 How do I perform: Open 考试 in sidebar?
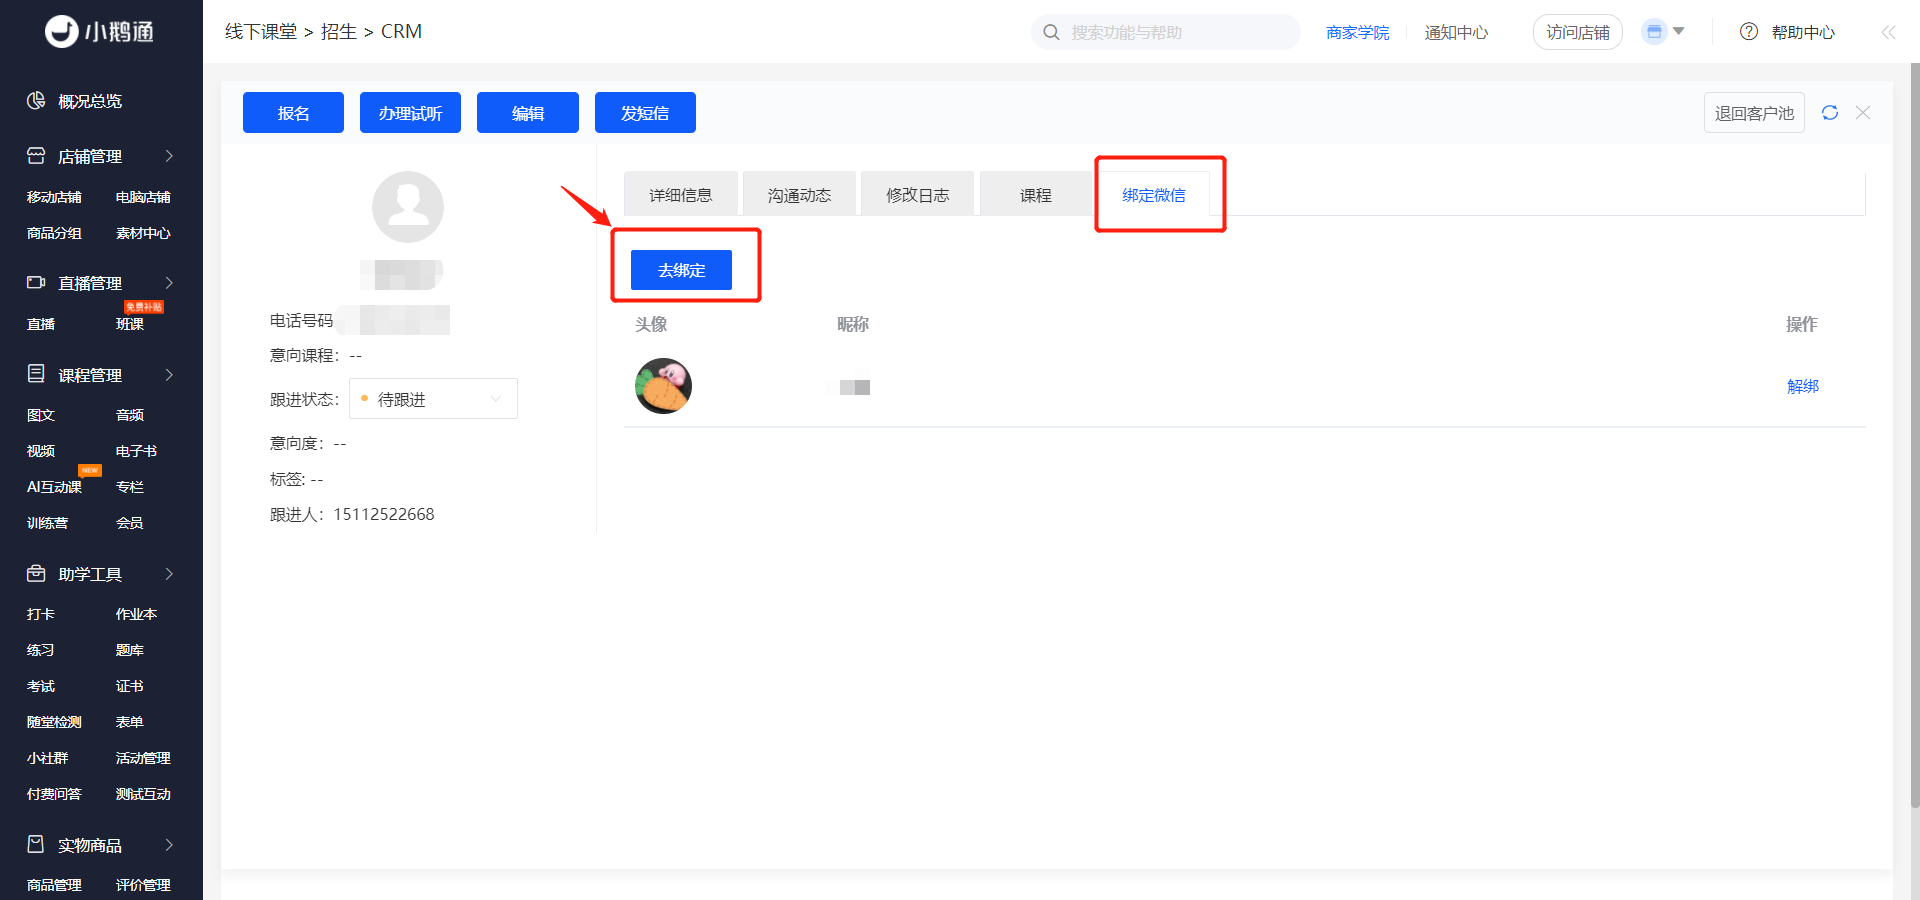click(41, 686)
